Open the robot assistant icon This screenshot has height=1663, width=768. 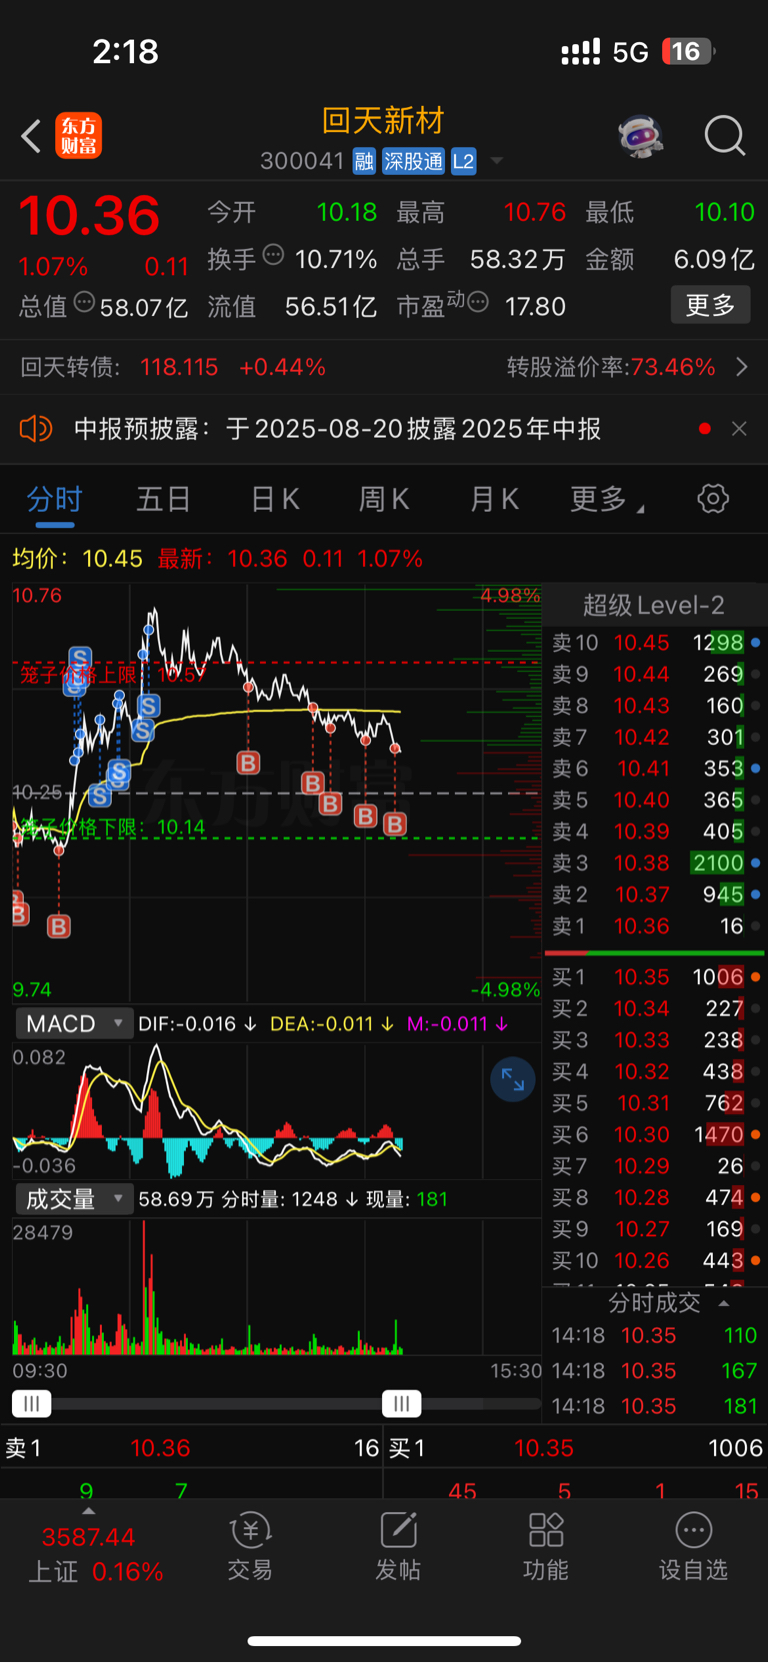(x=641, y=136)
